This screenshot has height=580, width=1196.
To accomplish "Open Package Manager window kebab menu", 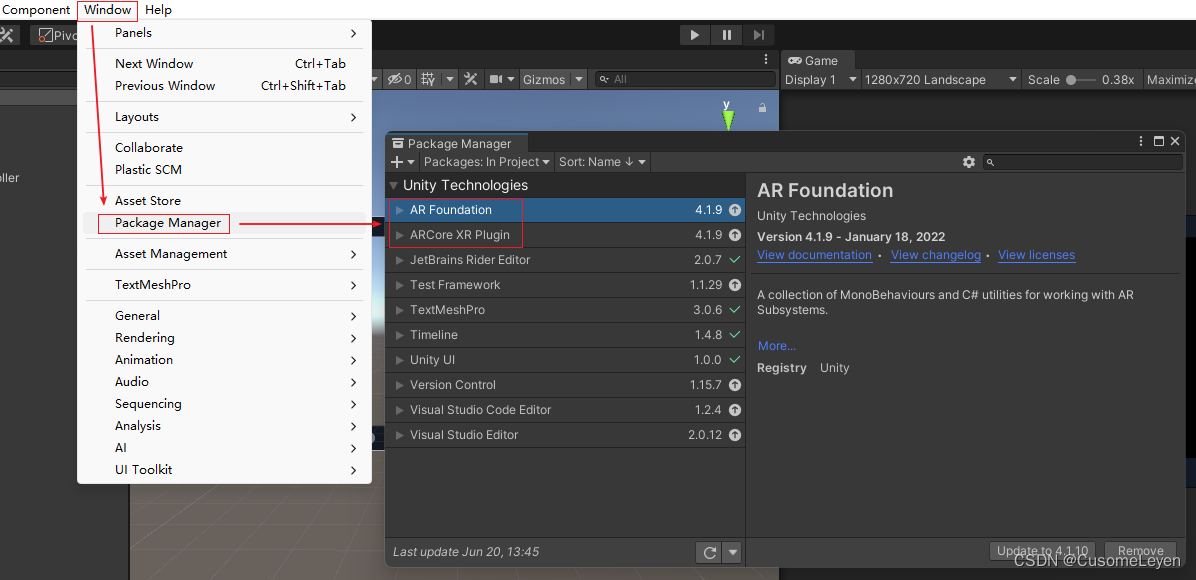I will tap(1141, 141).
